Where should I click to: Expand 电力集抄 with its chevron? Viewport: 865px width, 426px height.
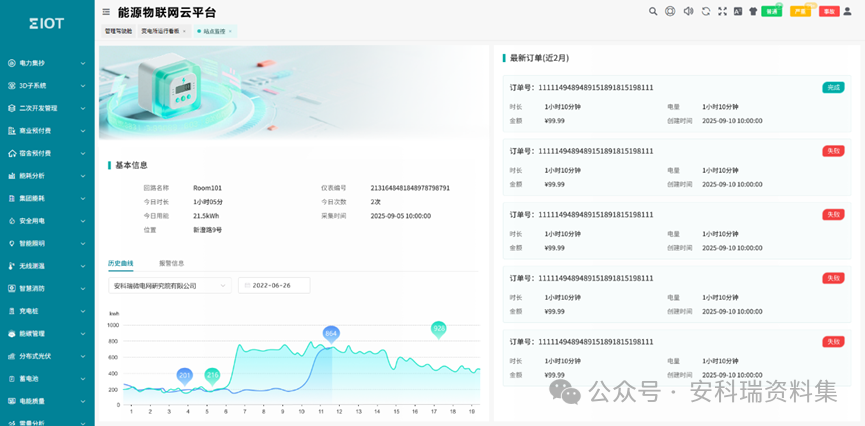tap(83, 63)
